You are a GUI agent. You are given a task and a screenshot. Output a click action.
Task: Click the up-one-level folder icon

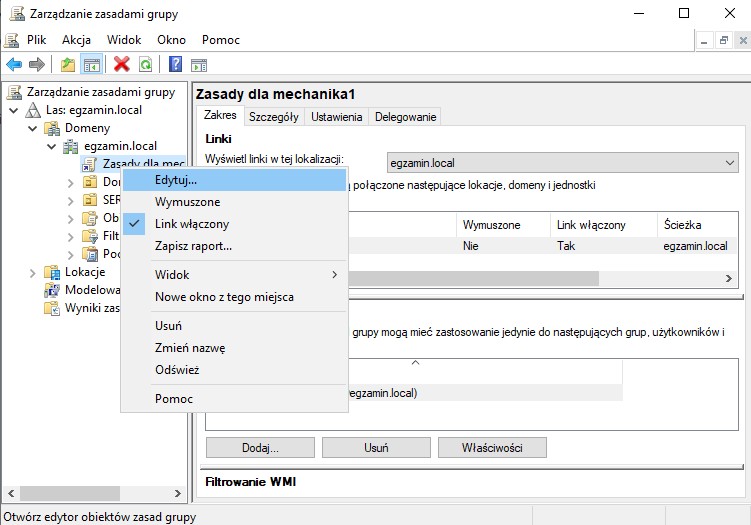tap(68, 65)
